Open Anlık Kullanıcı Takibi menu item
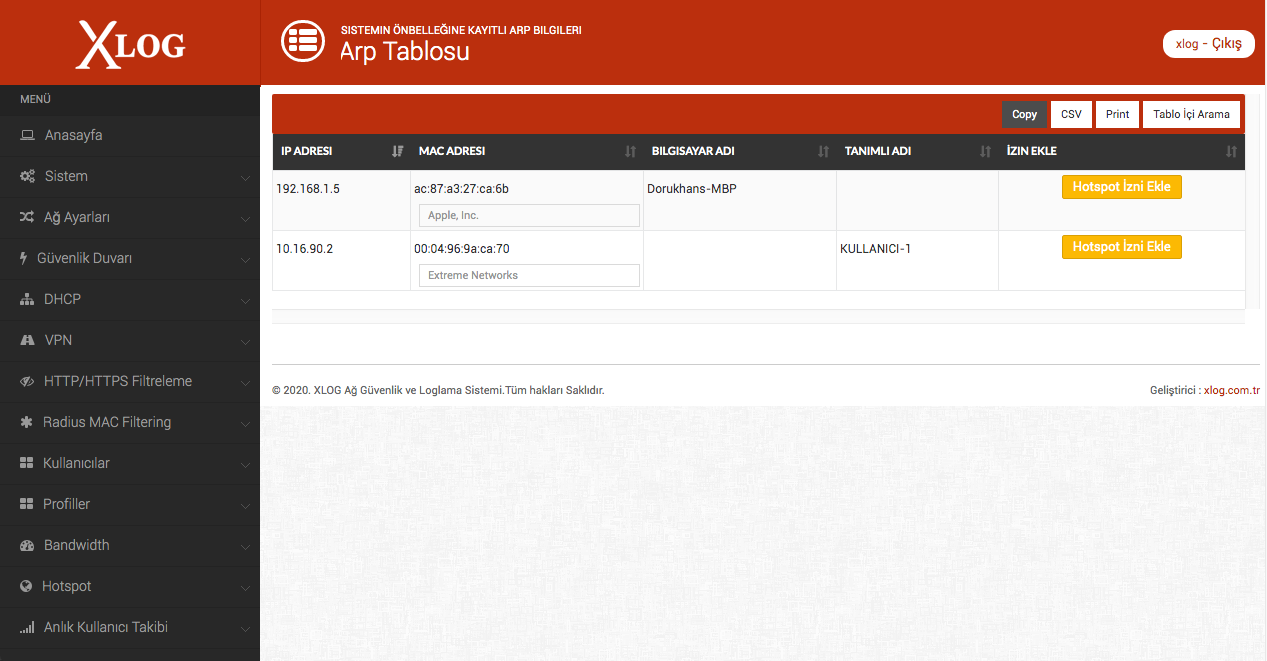 click(x=130, y=627)
